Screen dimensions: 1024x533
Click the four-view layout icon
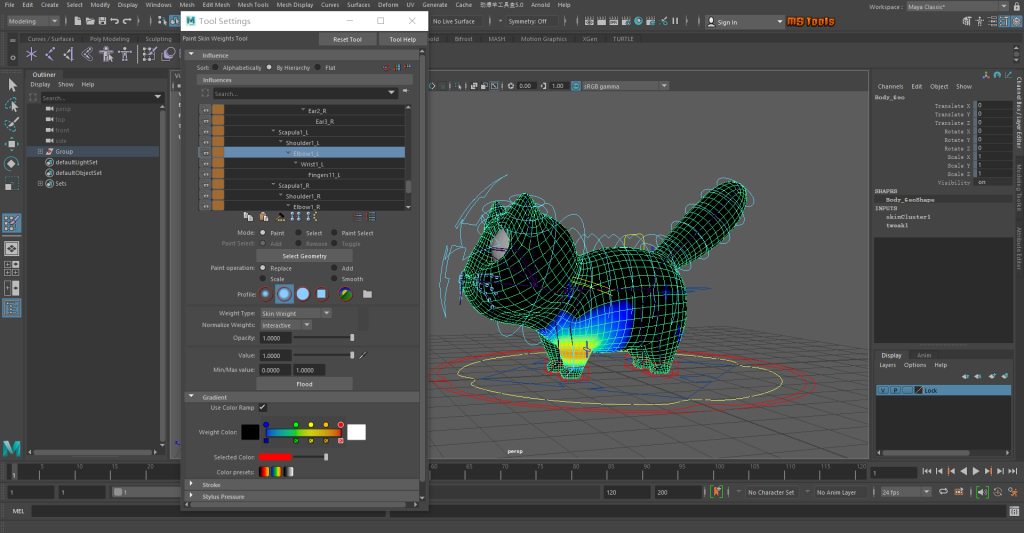(x=12, y=268)
